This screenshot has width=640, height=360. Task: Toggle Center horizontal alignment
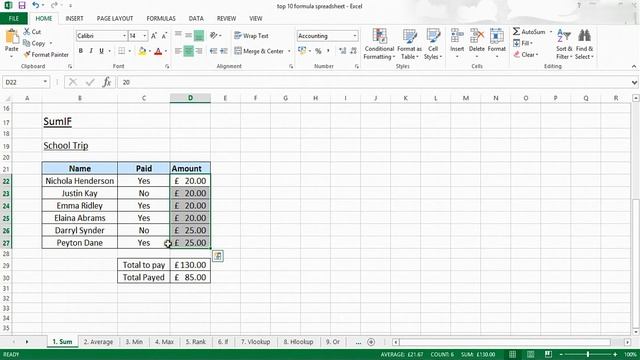point(189,51)
